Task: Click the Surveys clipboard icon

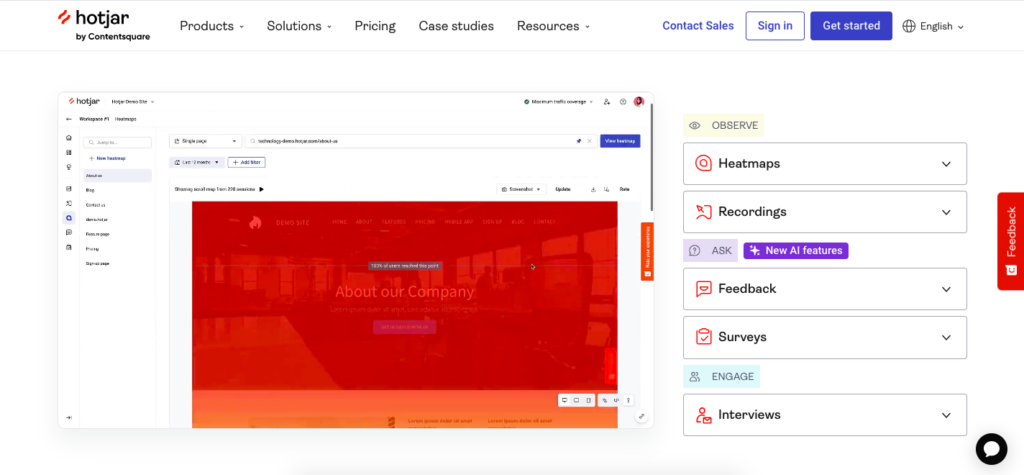Action: point(704,337)
